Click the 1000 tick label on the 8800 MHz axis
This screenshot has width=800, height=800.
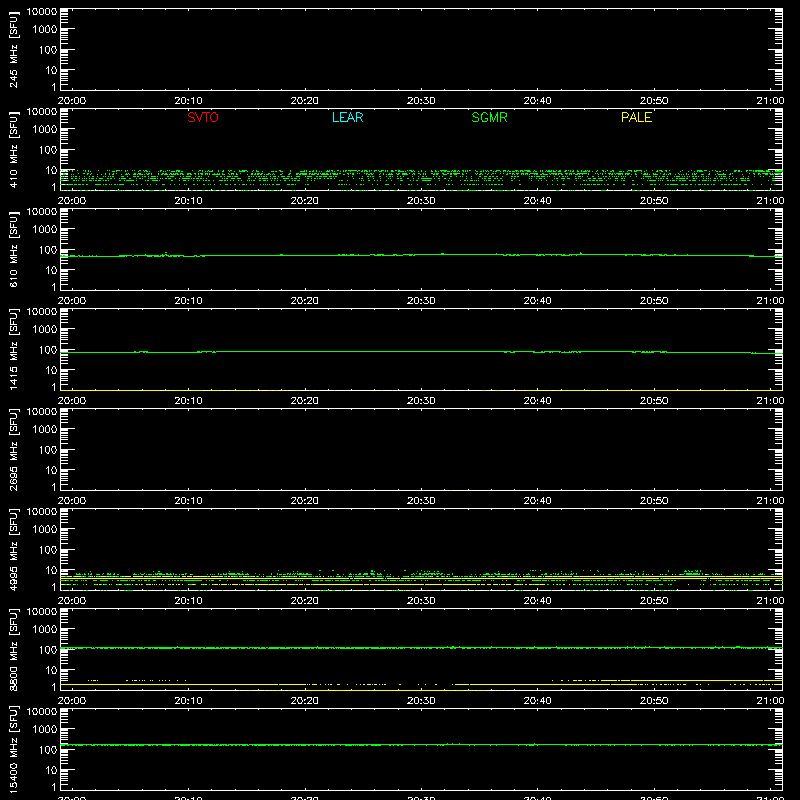point(45,630)
